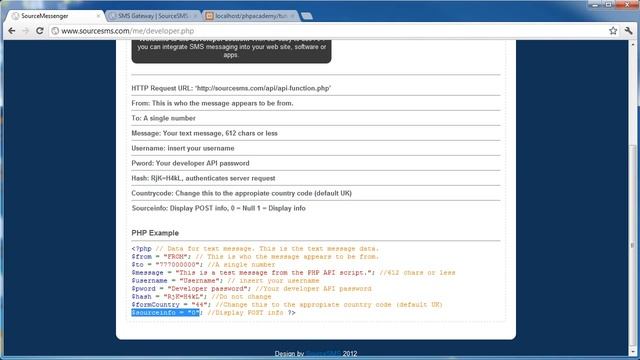This screenshot has width=640, height=360.
Task: Click the scrollbar up arrow
Action: pos(633,44)
